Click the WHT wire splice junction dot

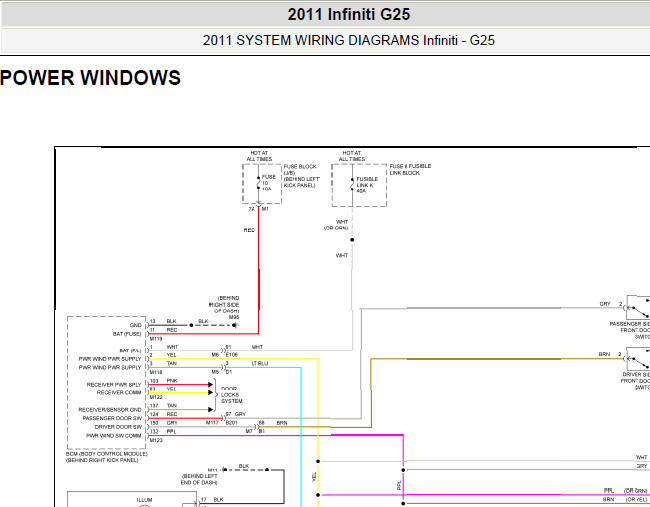[x=352, y=240]
